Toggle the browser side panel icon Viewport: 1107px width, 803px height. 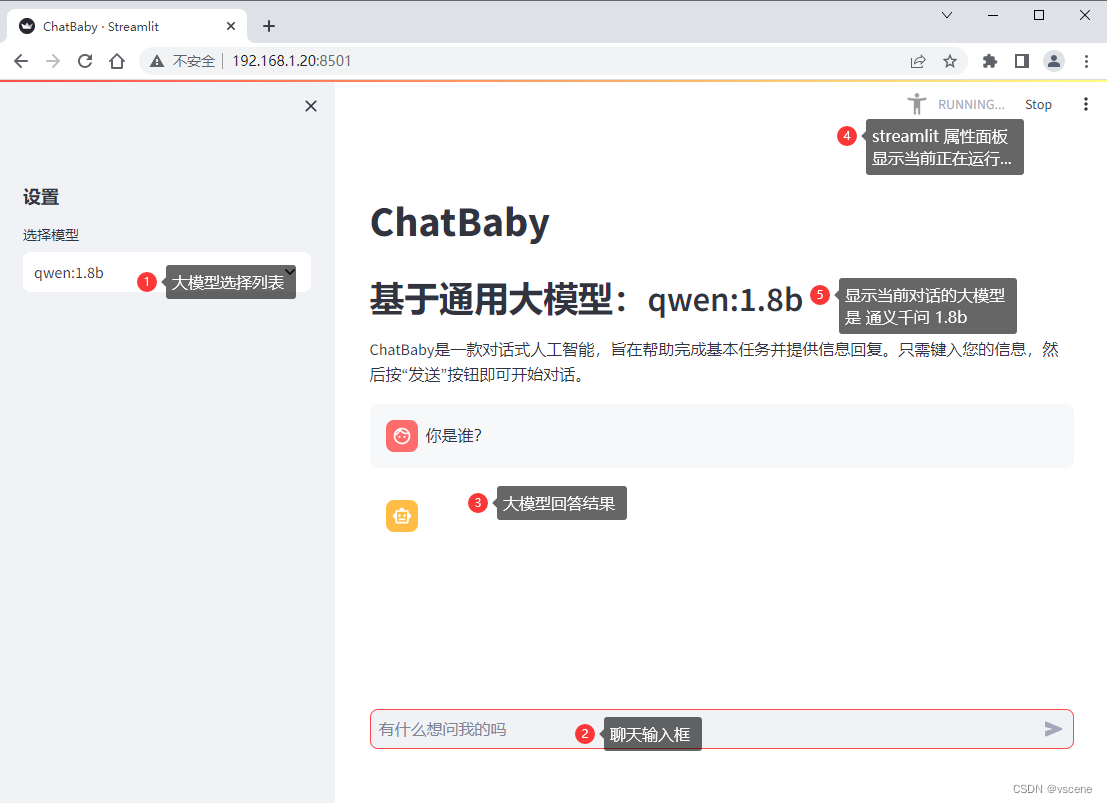[1022, 61]
